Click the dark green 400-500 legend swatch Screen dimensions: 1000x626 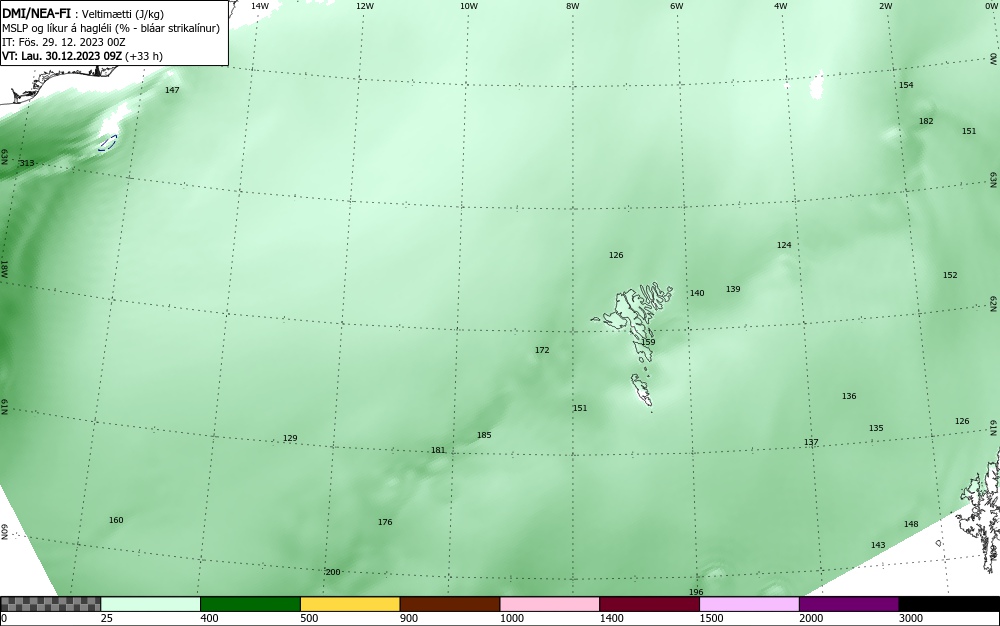[x=250, y=604]
